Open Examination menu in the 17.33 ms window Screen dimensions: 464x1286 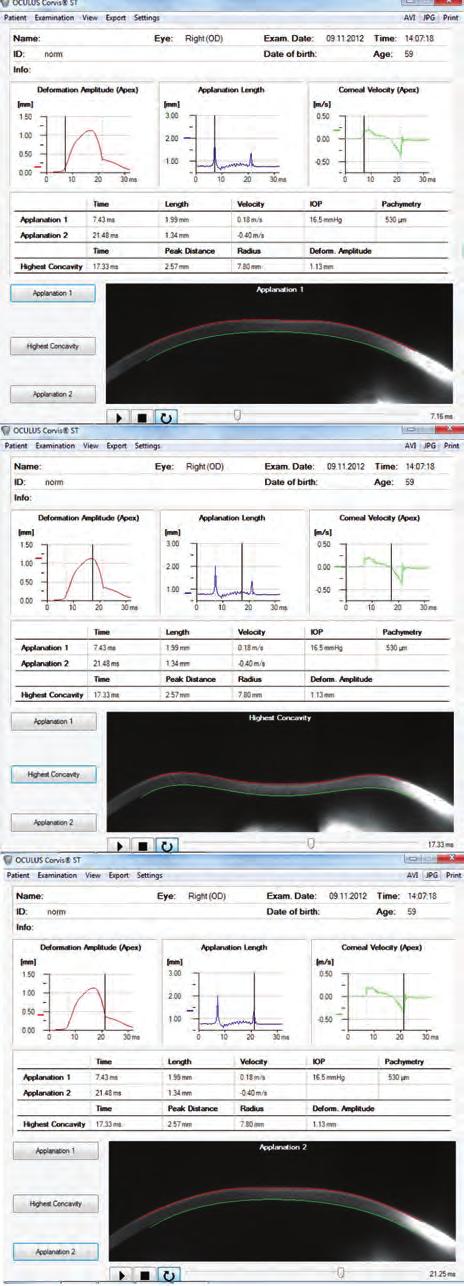coord(56,445)
